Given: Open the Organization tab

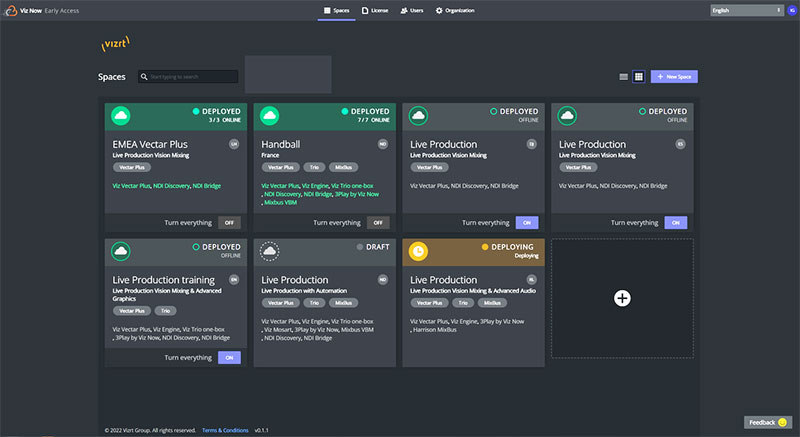Looking at the screenshot, I should point(455,10).
